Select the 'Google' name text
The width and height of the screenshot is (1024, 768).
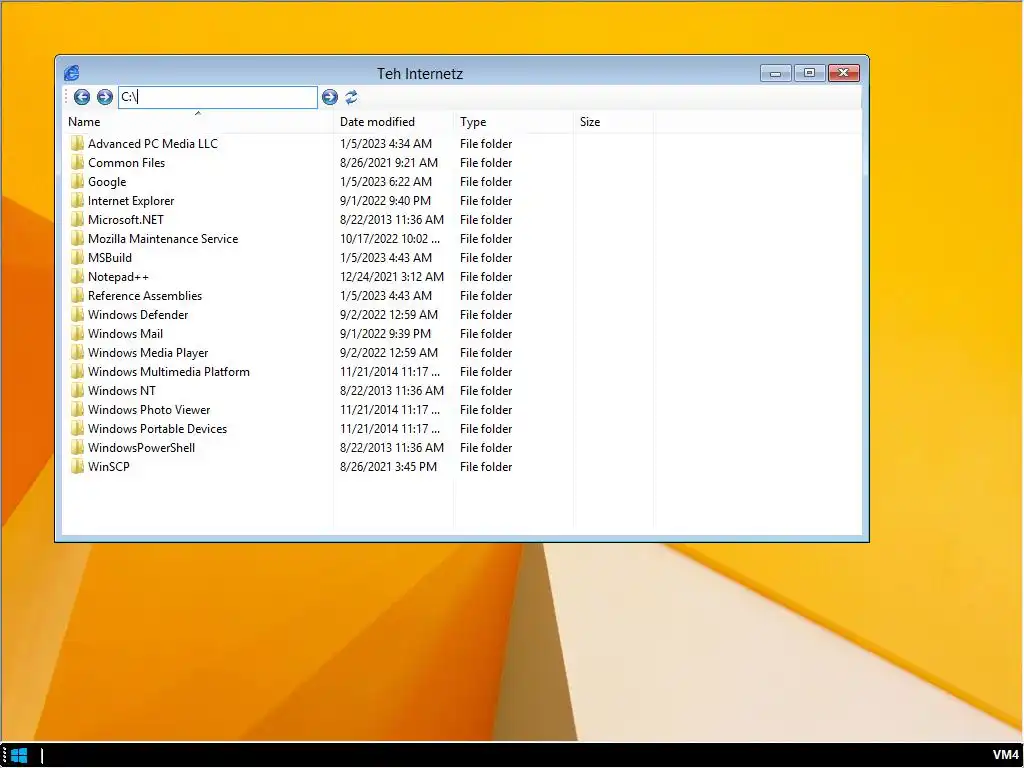coord(107,182)
